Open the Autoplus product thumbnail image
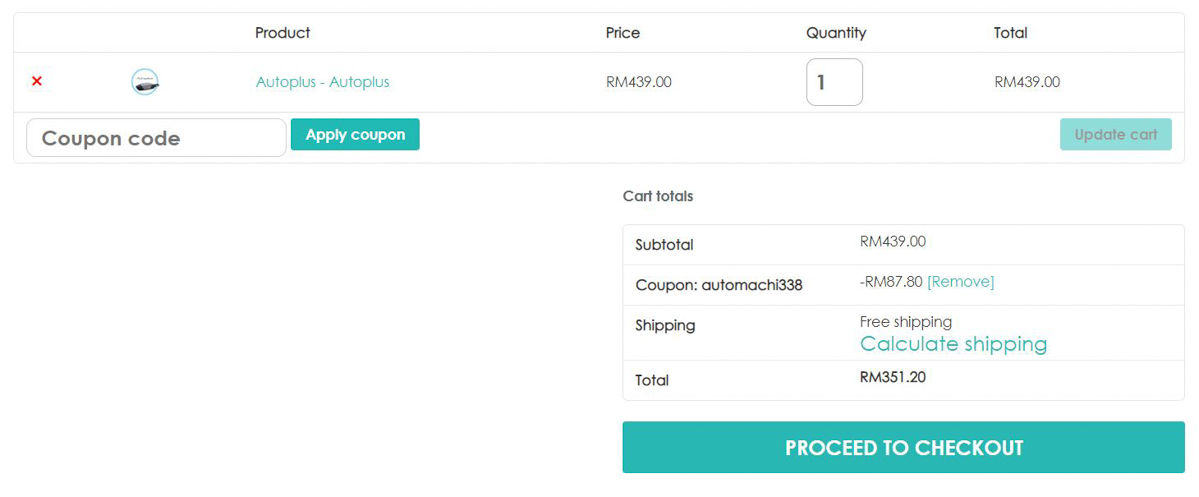This screenshot has height=497, width=1199. (x=145, y=82)
